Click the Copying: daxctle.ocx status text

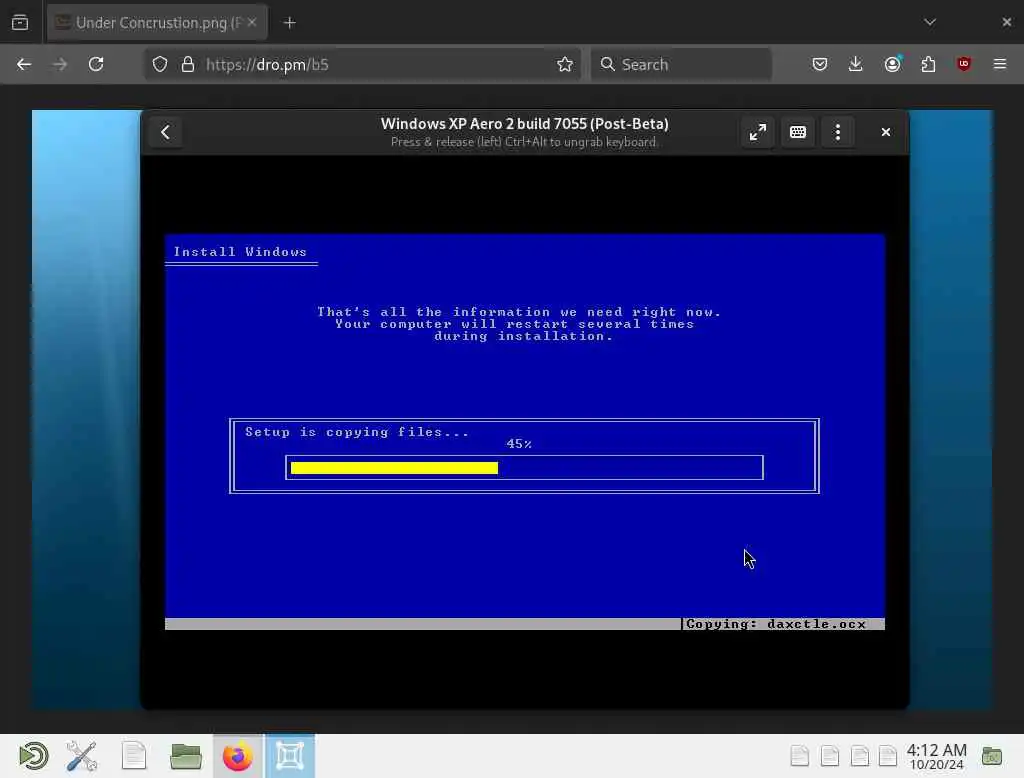coord(776,624)
